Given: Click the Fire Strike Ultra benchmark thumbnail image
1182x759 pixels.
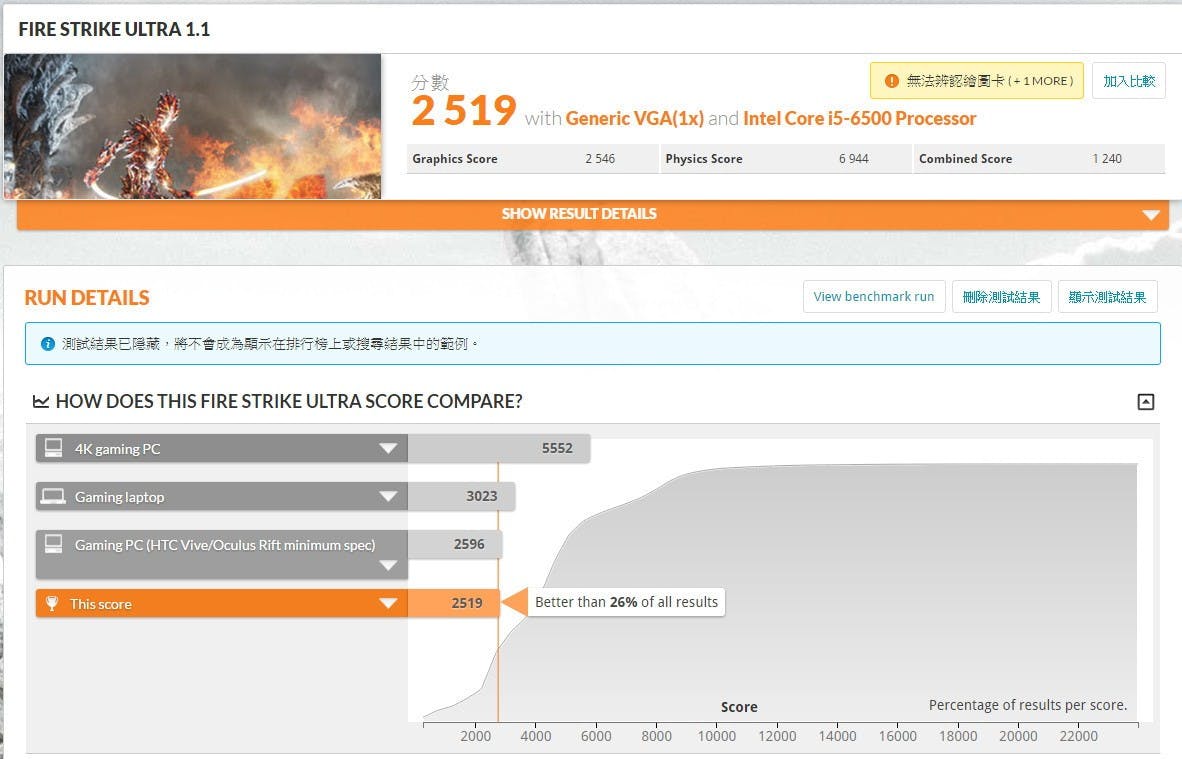Looking at the screenshot, I should 192,126.
